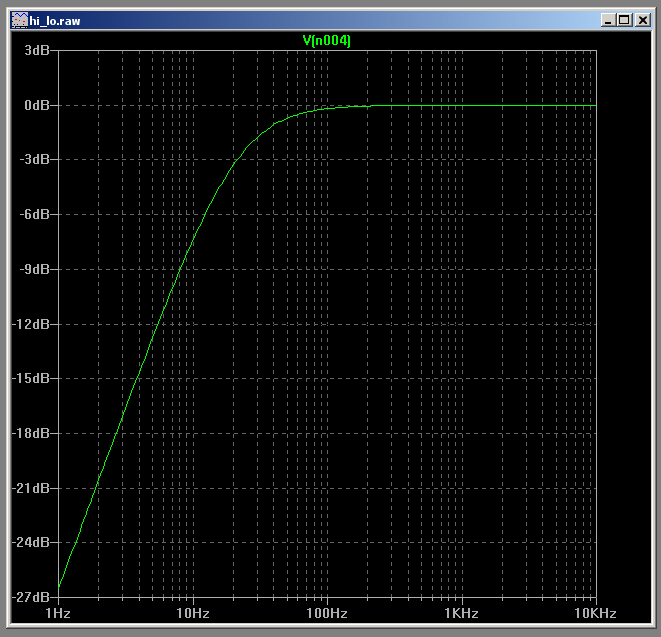This screenshot has height=637, width=661.
Task: Maximize the hi_lo.raw waveform window
Action: 624,19
